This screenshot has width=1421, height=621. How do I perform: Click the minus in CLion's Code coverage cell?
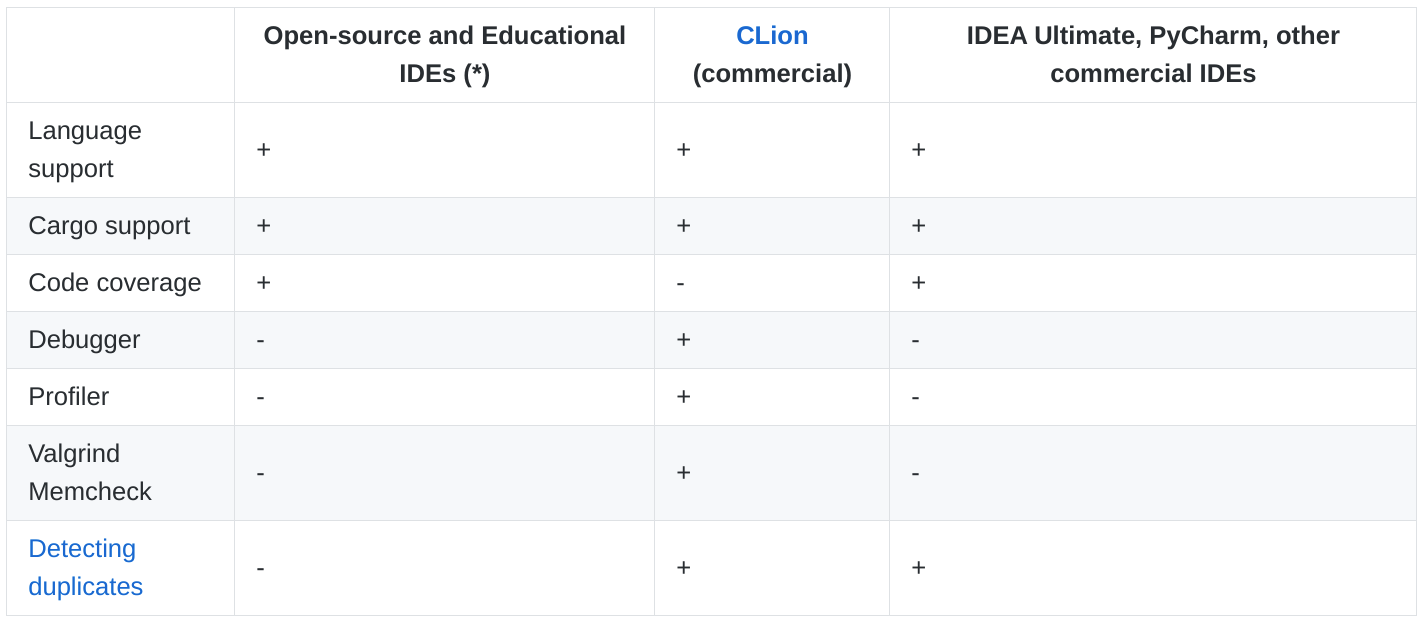coord(681,284)
